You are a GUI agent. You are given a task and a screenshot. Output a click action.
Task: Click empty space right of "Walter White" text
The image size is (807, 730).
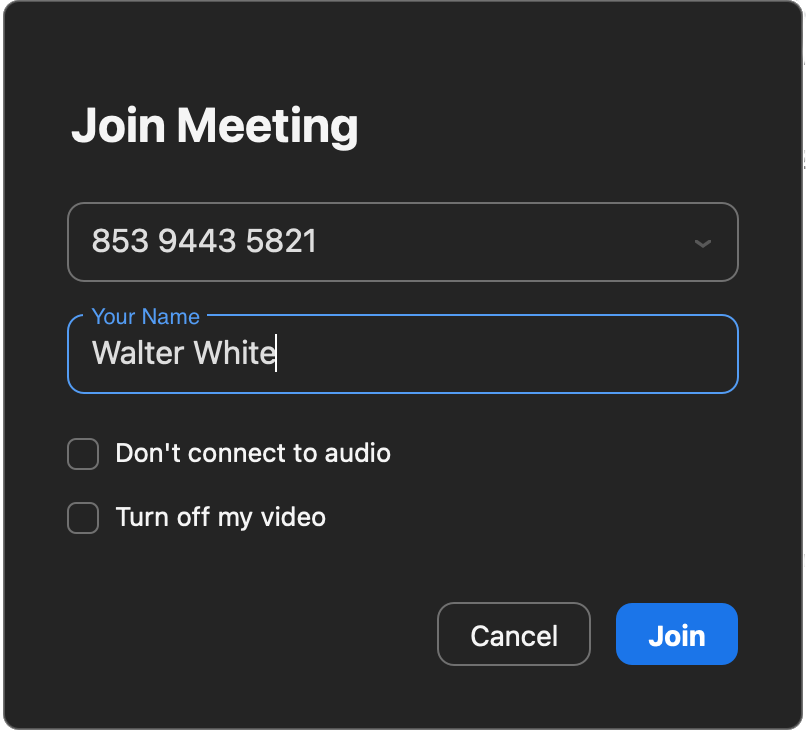(500, 354)
